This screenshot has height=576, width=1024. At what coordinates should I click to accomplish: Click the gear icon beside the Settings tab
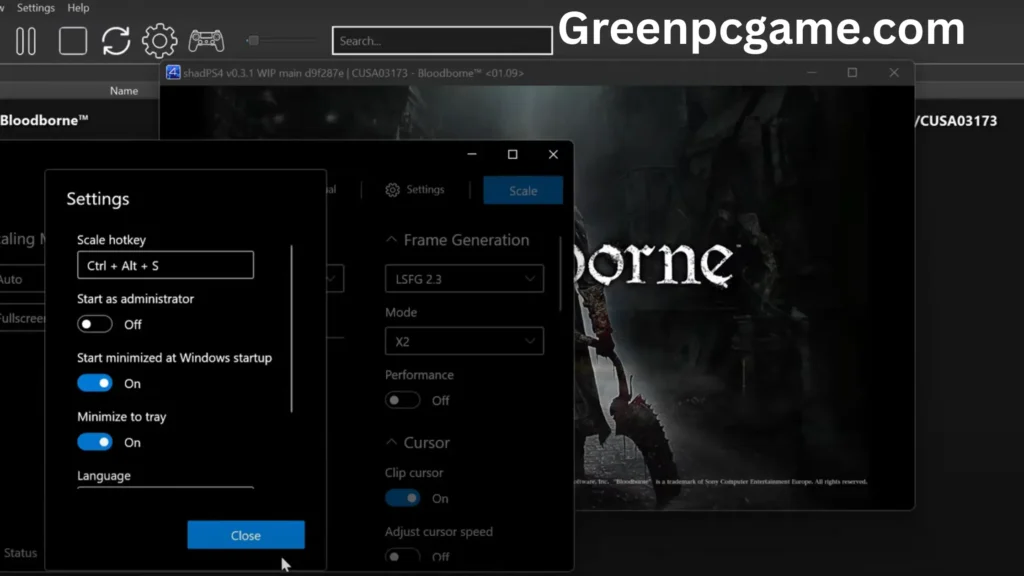coord(392,190)
